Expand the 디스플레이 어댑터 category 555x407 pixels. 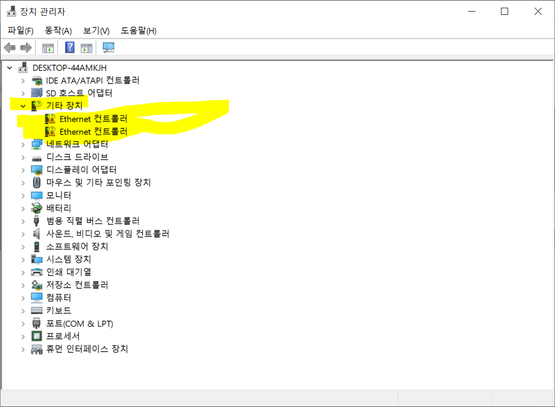[x=23, y=170]
